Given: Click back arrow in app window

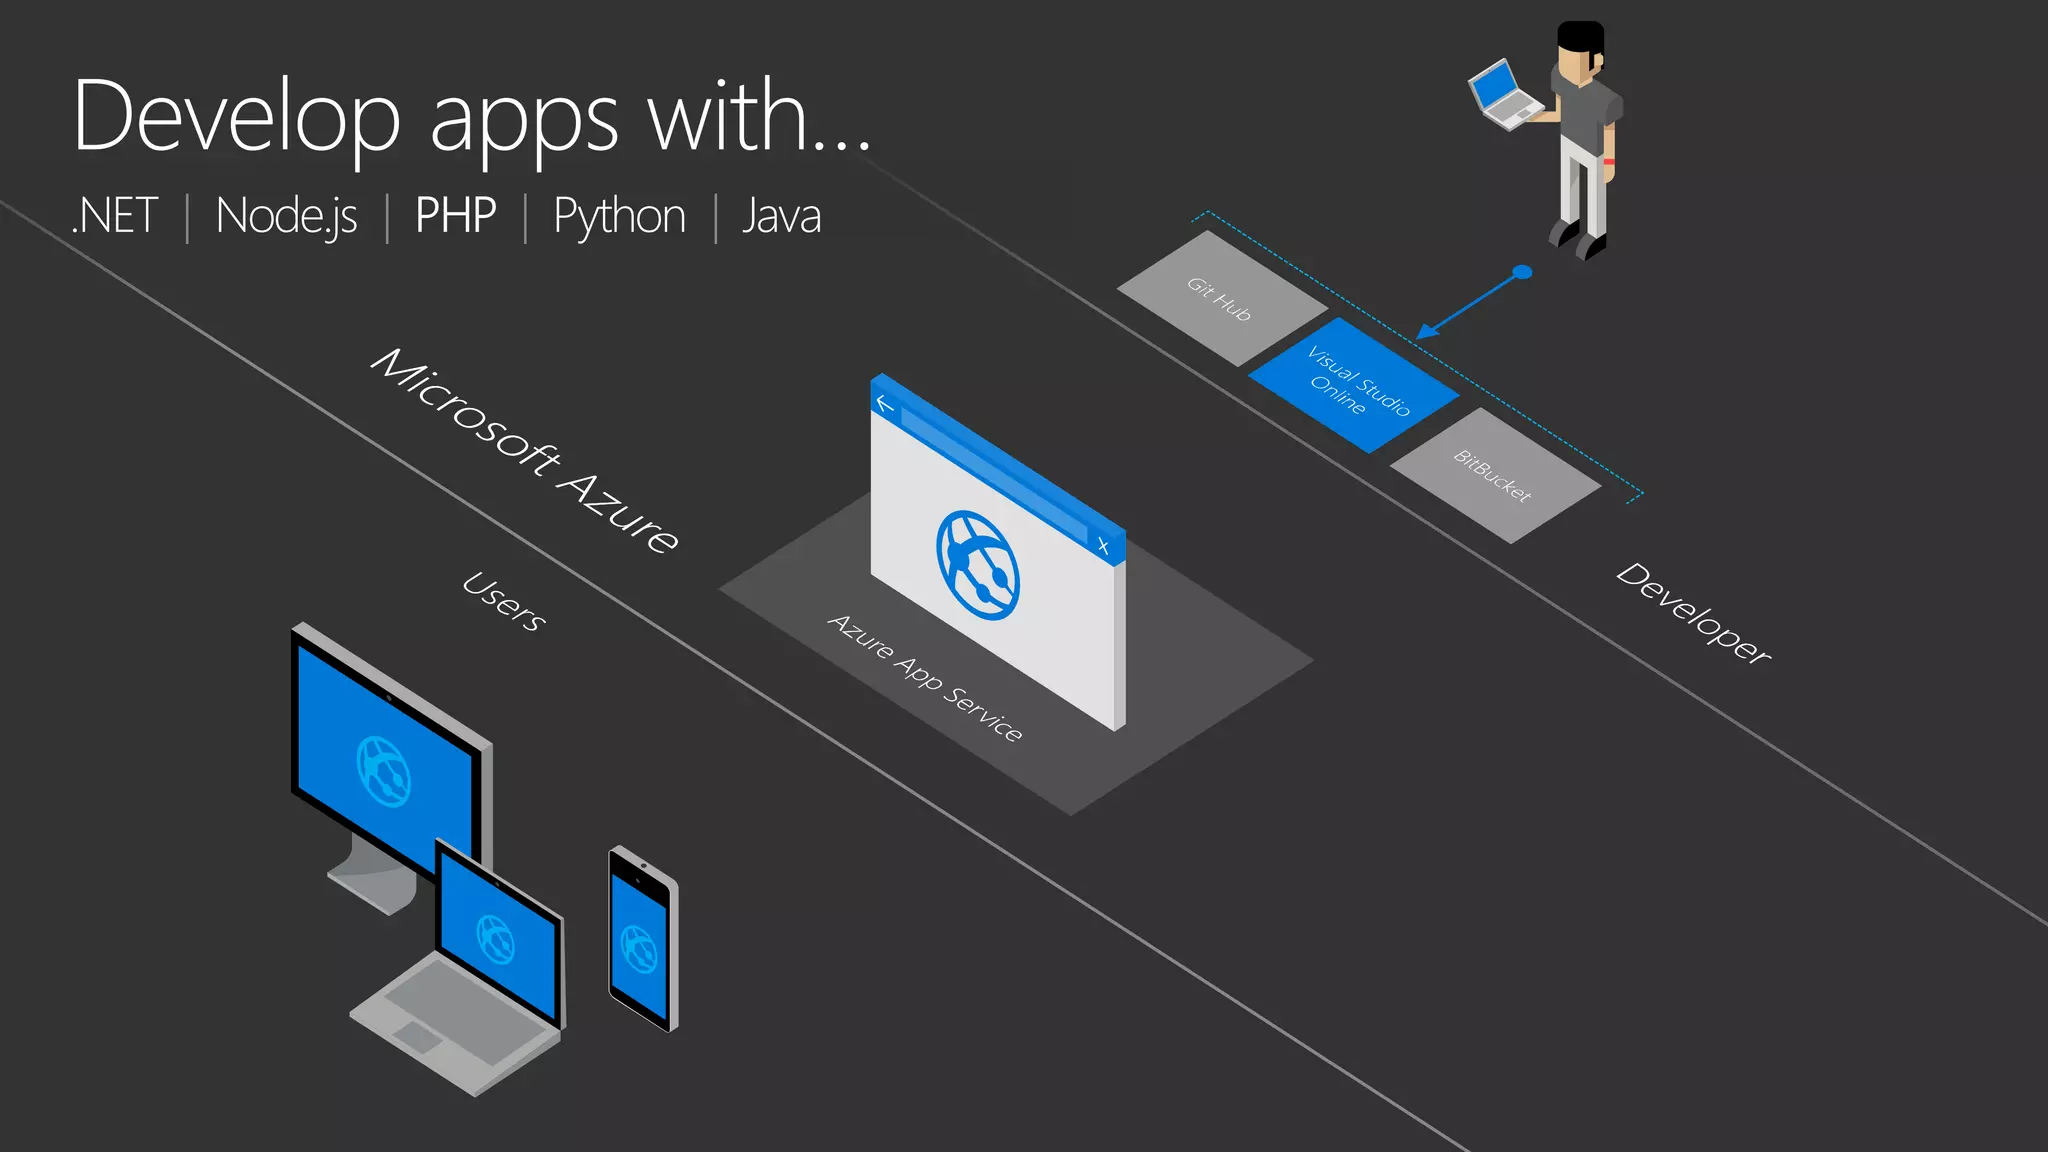Looking at the screenshot, I should click(885, 404).
